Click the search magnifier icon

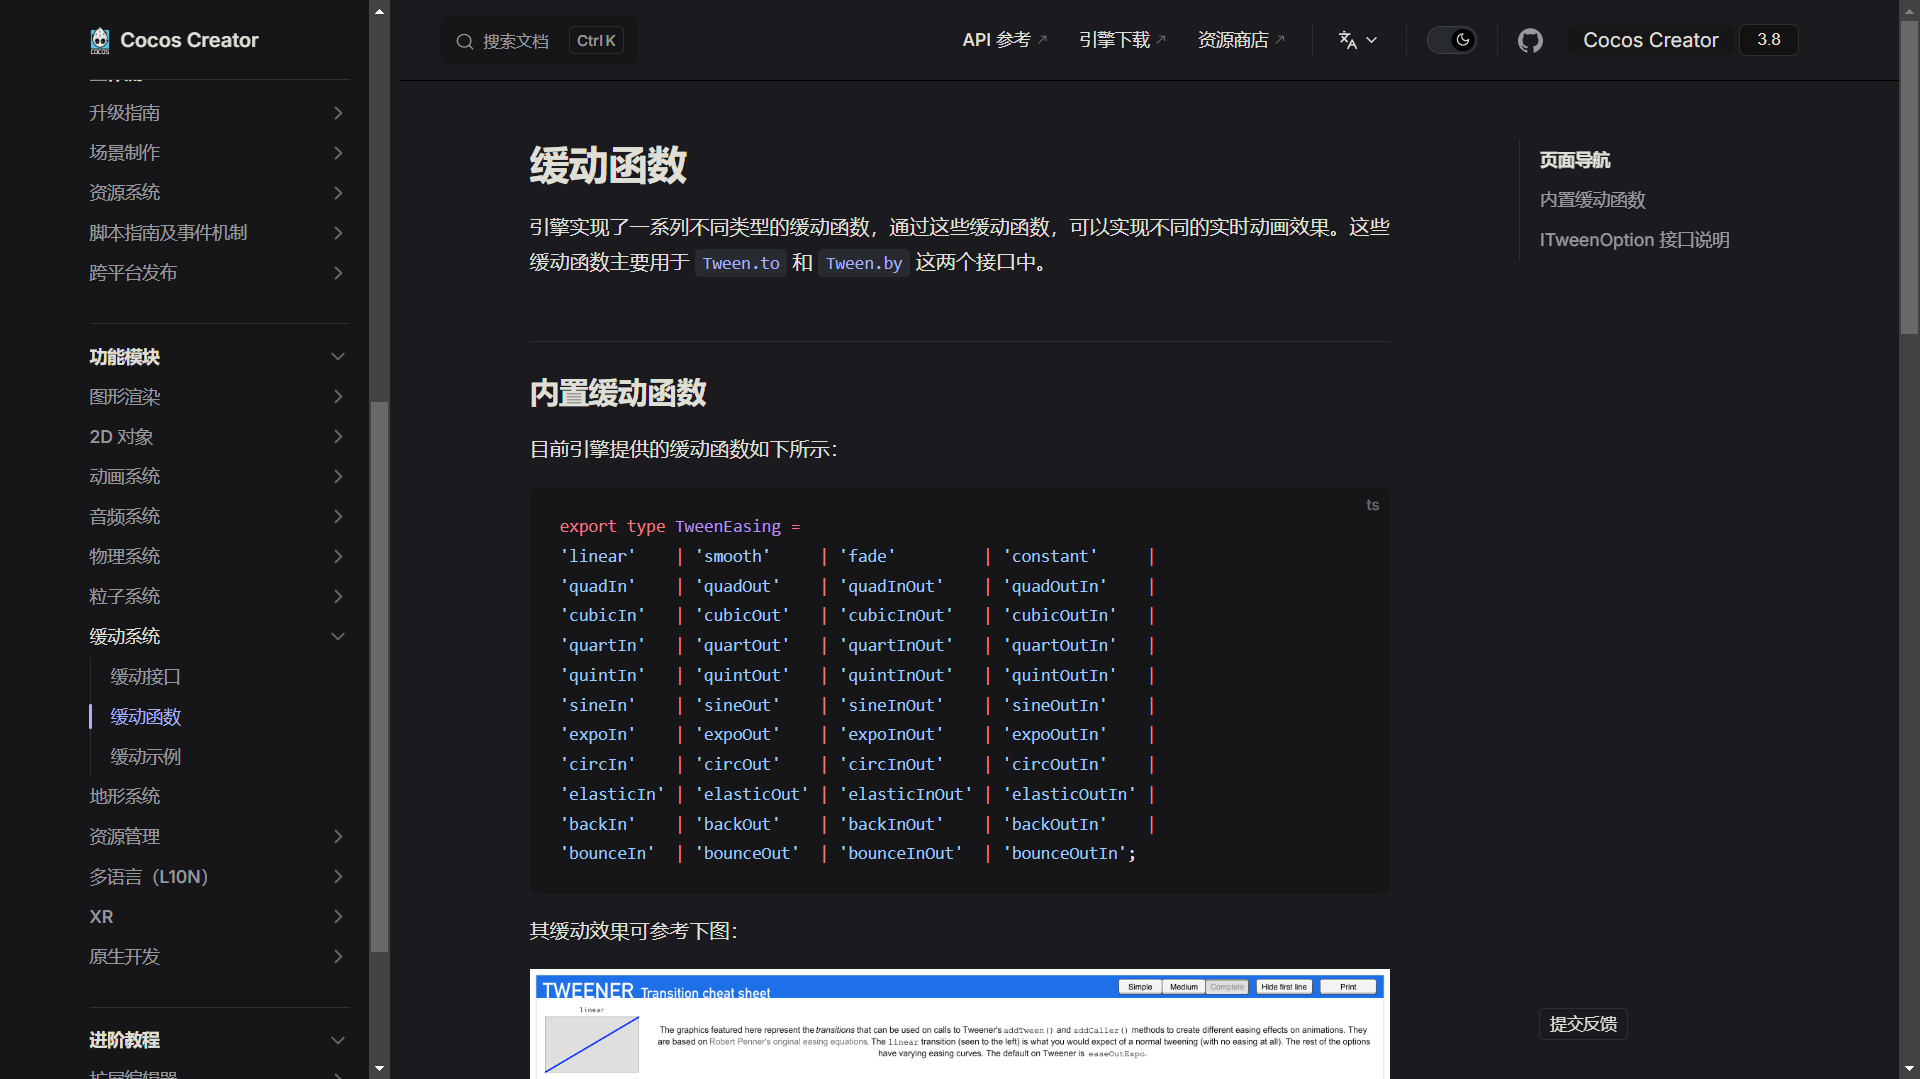click(x=464, y=41)
